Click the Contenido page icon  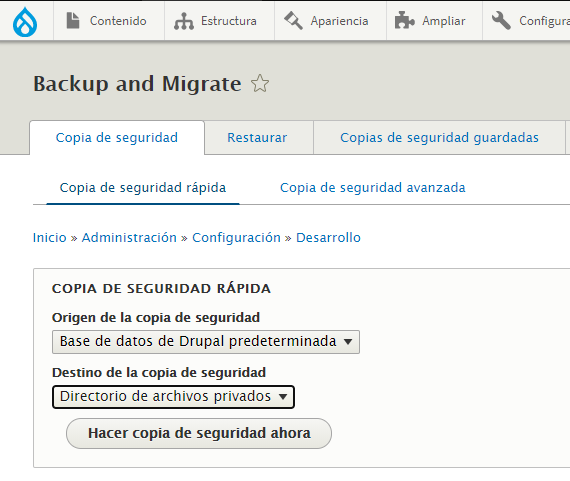click(73, 20)
